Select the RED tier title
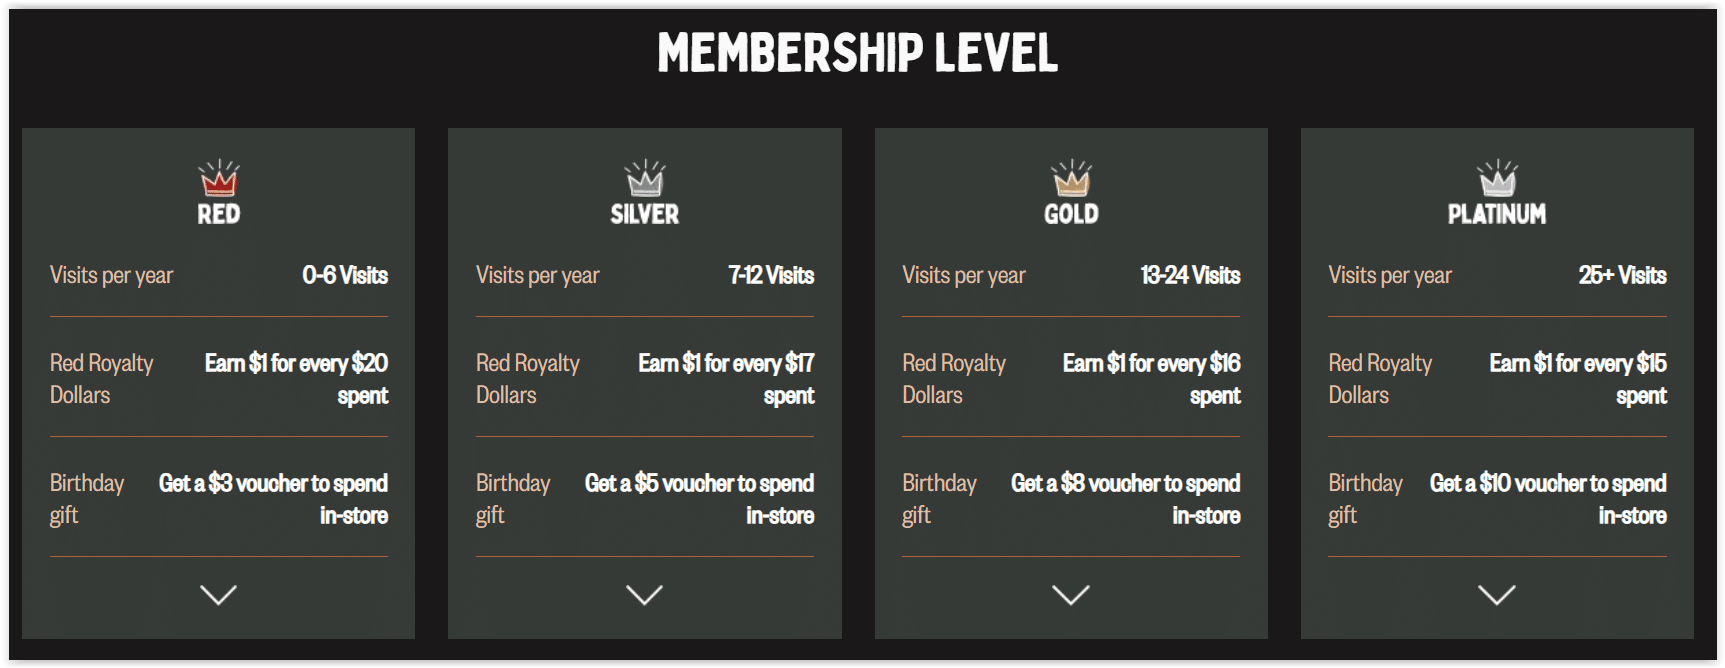 [x=219, y=214]
